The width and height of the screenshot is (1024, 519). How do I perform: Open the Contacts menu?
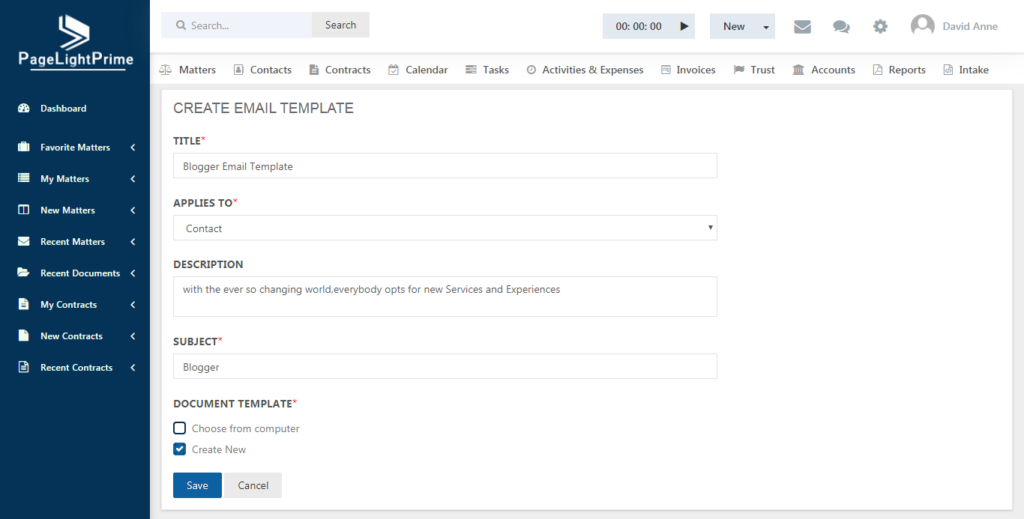tap(271, 70)
